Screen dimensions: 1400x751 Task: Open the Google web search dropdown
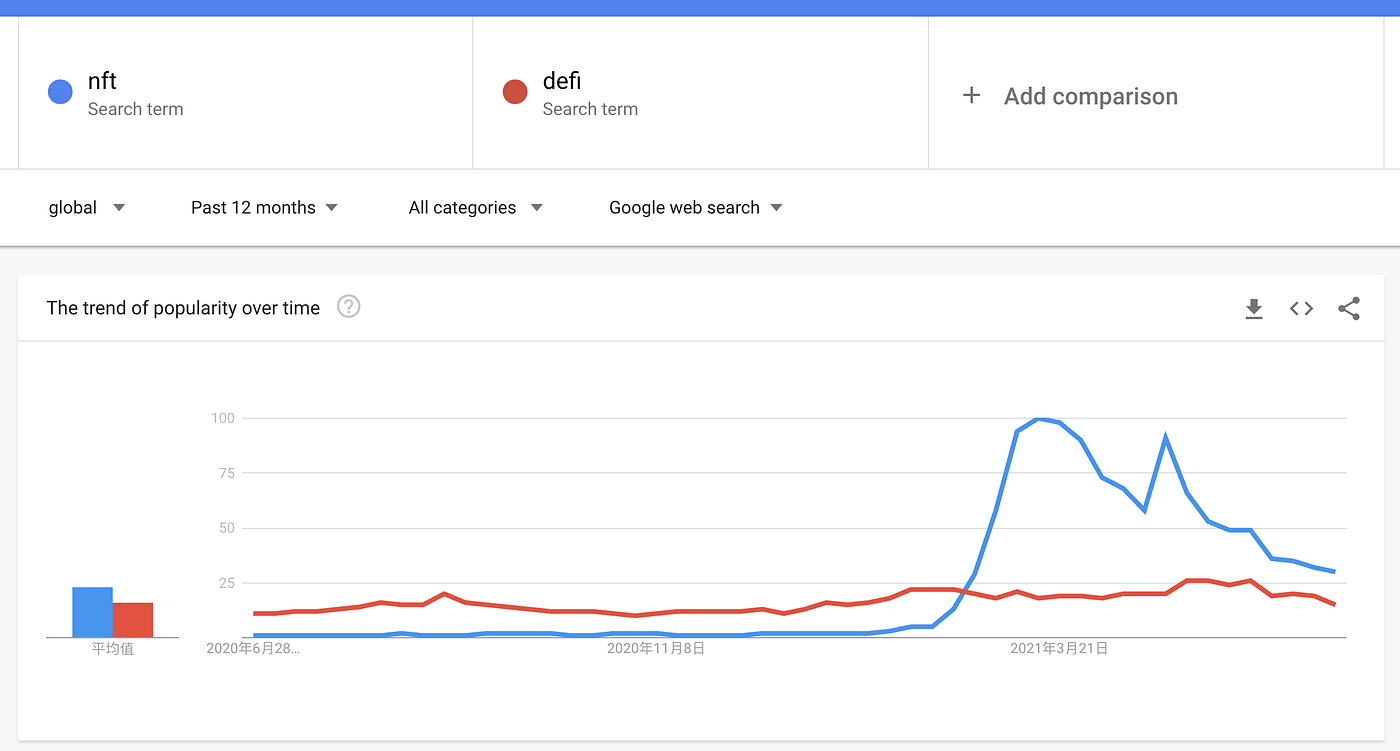point(696,208)
